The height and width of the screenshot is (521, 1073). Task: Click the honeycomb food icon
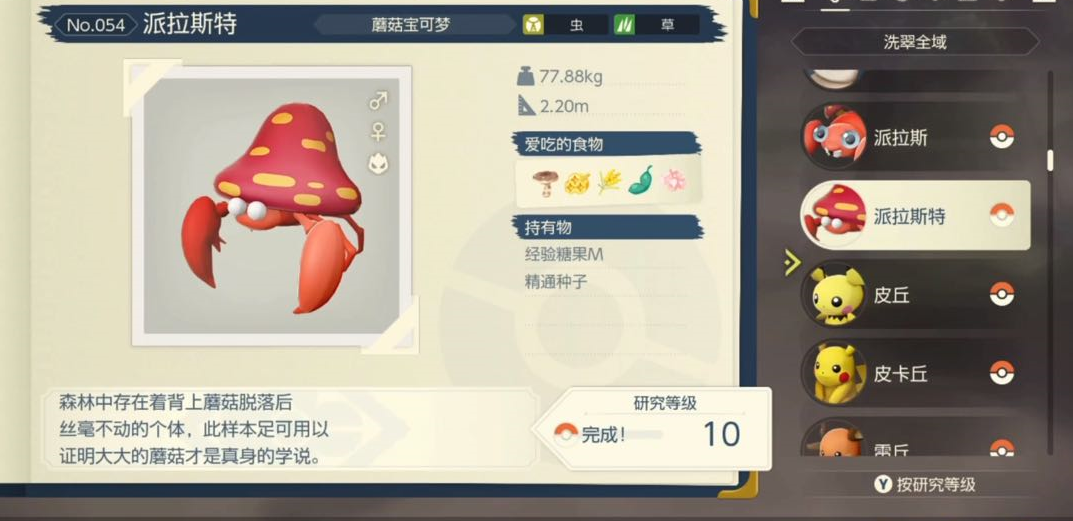pyautogui.click(x=577, y=183)
